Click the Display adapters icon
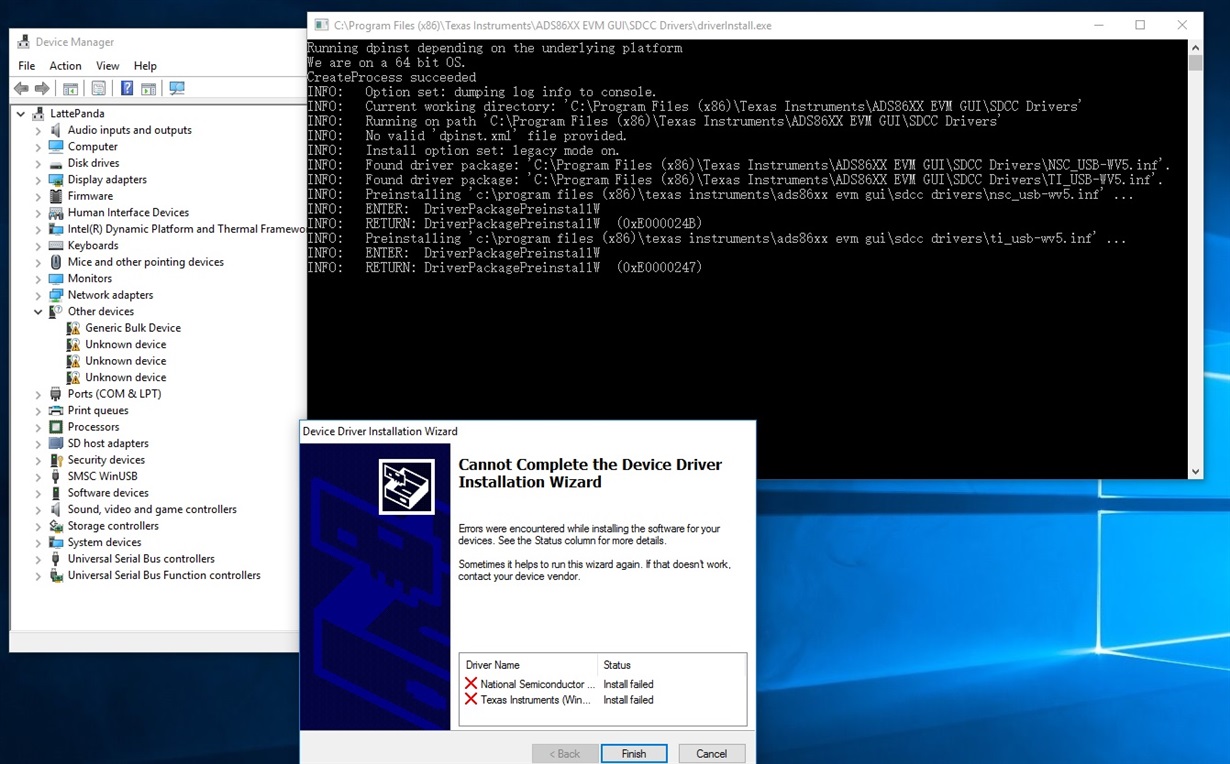Image resolution: width=1230 pixels, height=764 pixels. (x=56, y=179)
